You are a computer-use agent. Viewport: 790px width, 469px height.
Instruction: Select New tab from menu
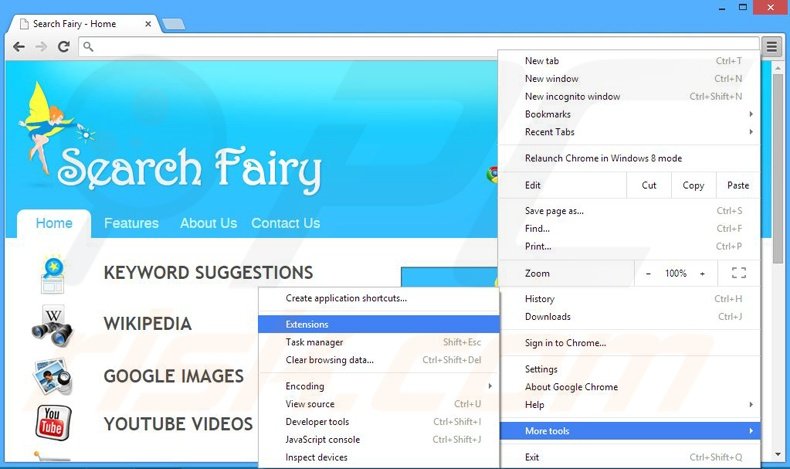[629, 61]
